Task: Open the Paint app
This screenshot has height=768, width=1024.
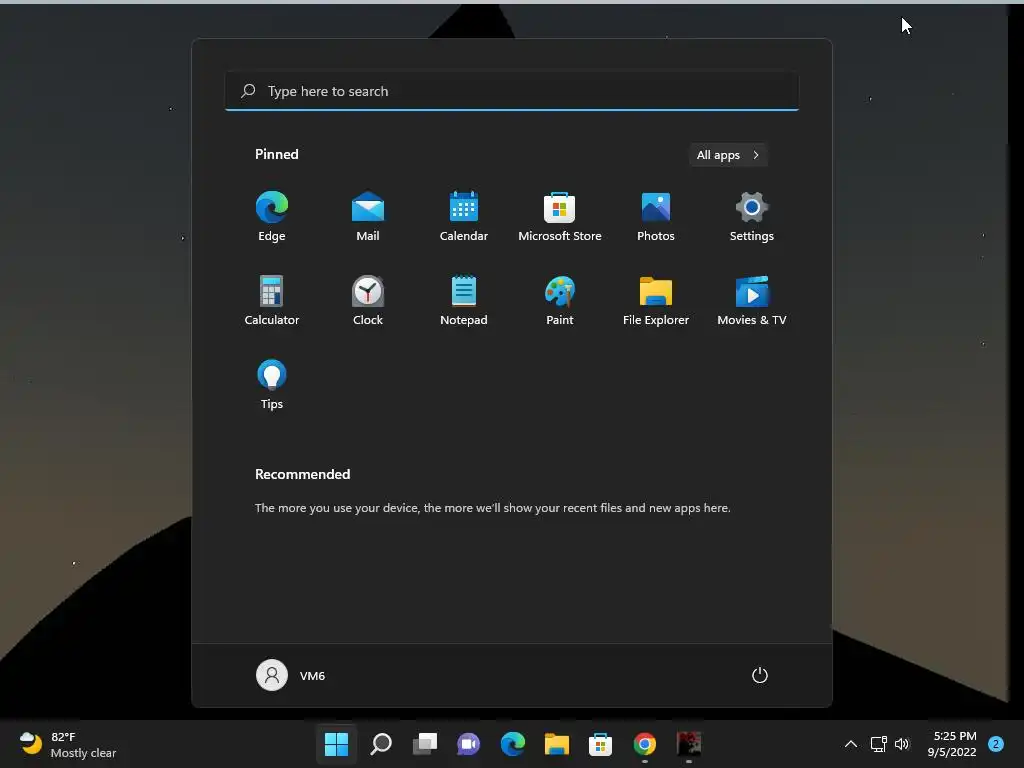Action: click(560, 300)
